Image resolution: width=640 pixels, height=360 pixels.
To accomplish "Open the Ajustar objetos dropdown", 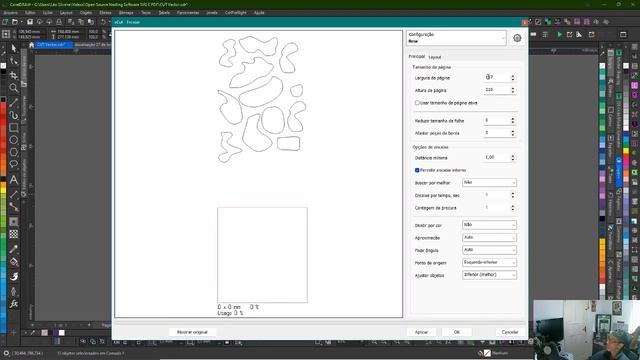I will (x=489, y=275).
